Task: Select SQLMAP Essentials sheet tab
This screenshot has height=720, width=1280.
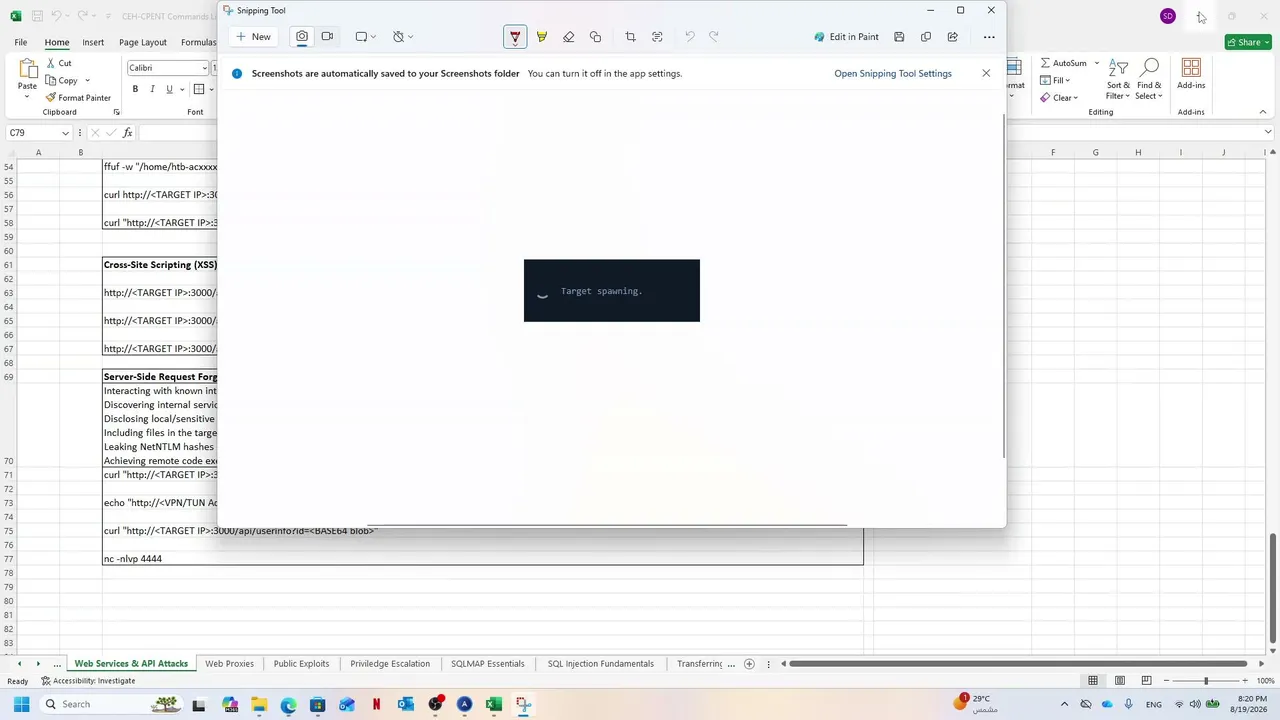Action: [x=488, y=664]
